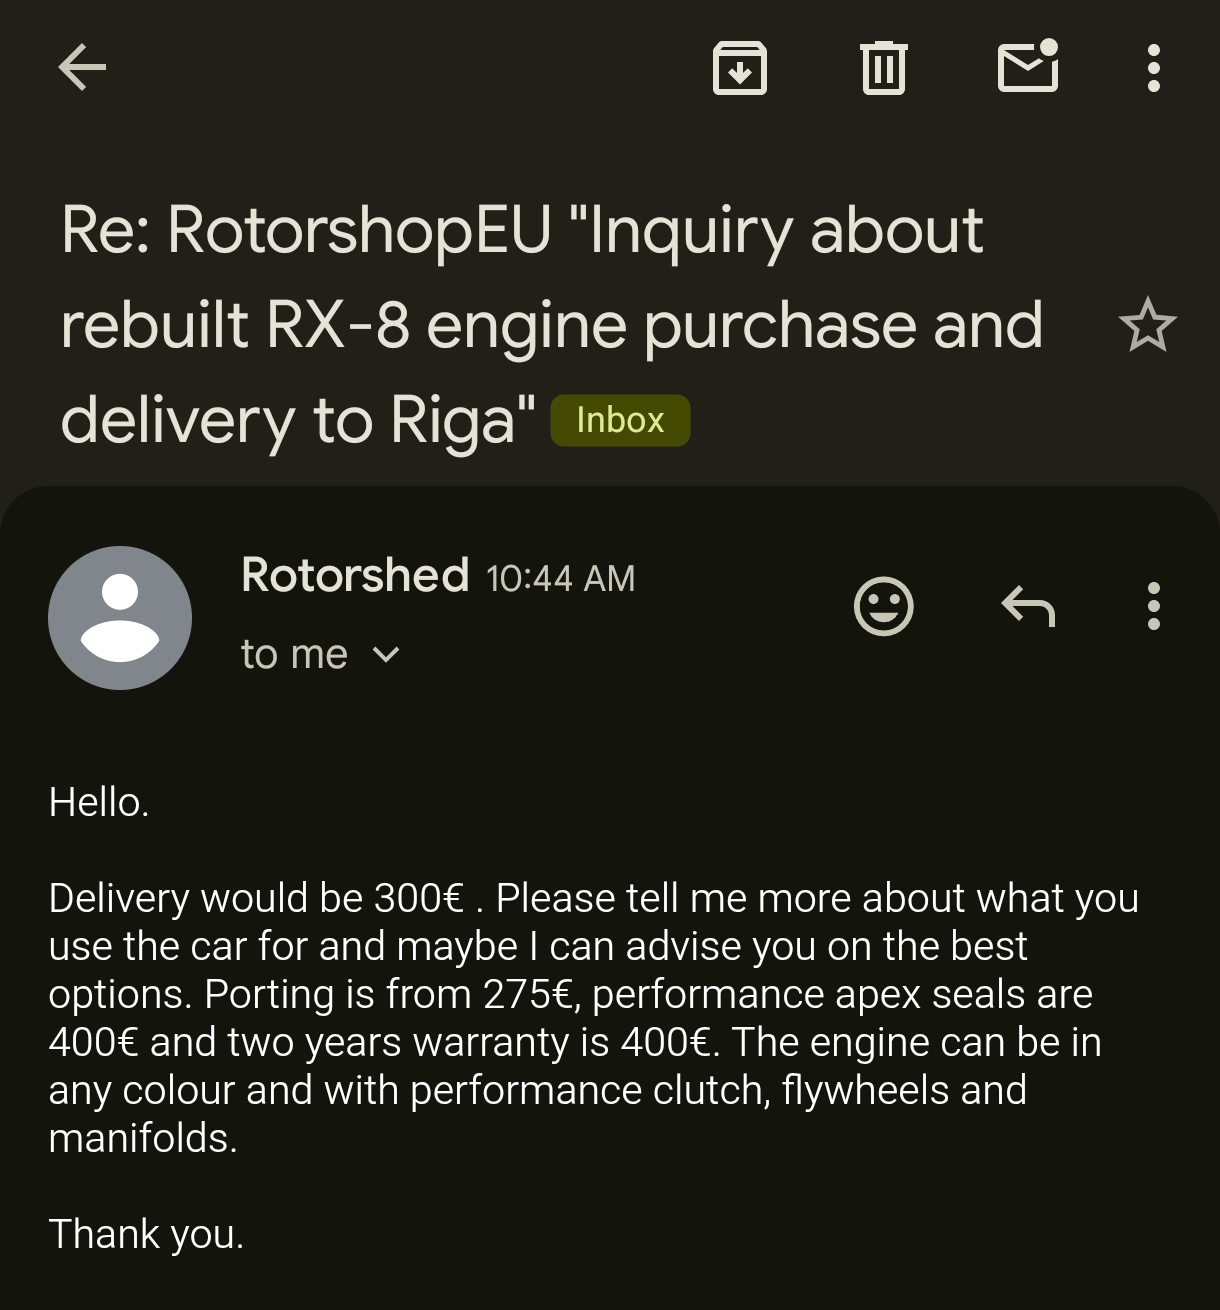The image size is (1220, 1310).
Task: Open the top toolbar overflow menu
Action: (x=1153, y=68)
